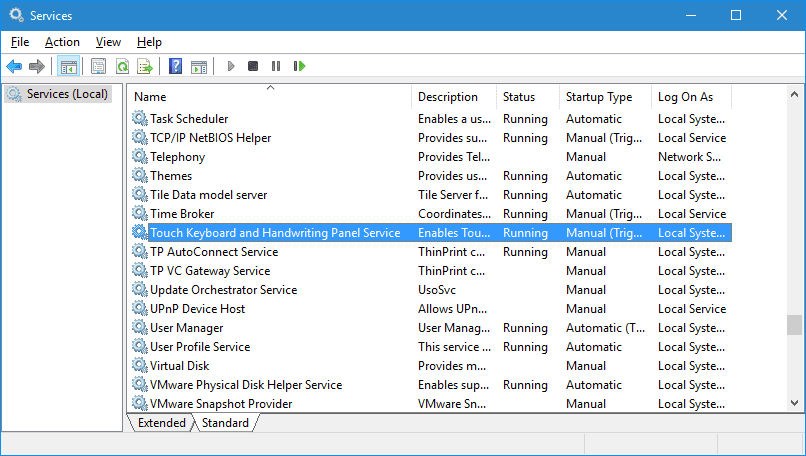This screenshot has height=456, width=806.
Task: Select Services (Local) in console tree
Action: 67,94
